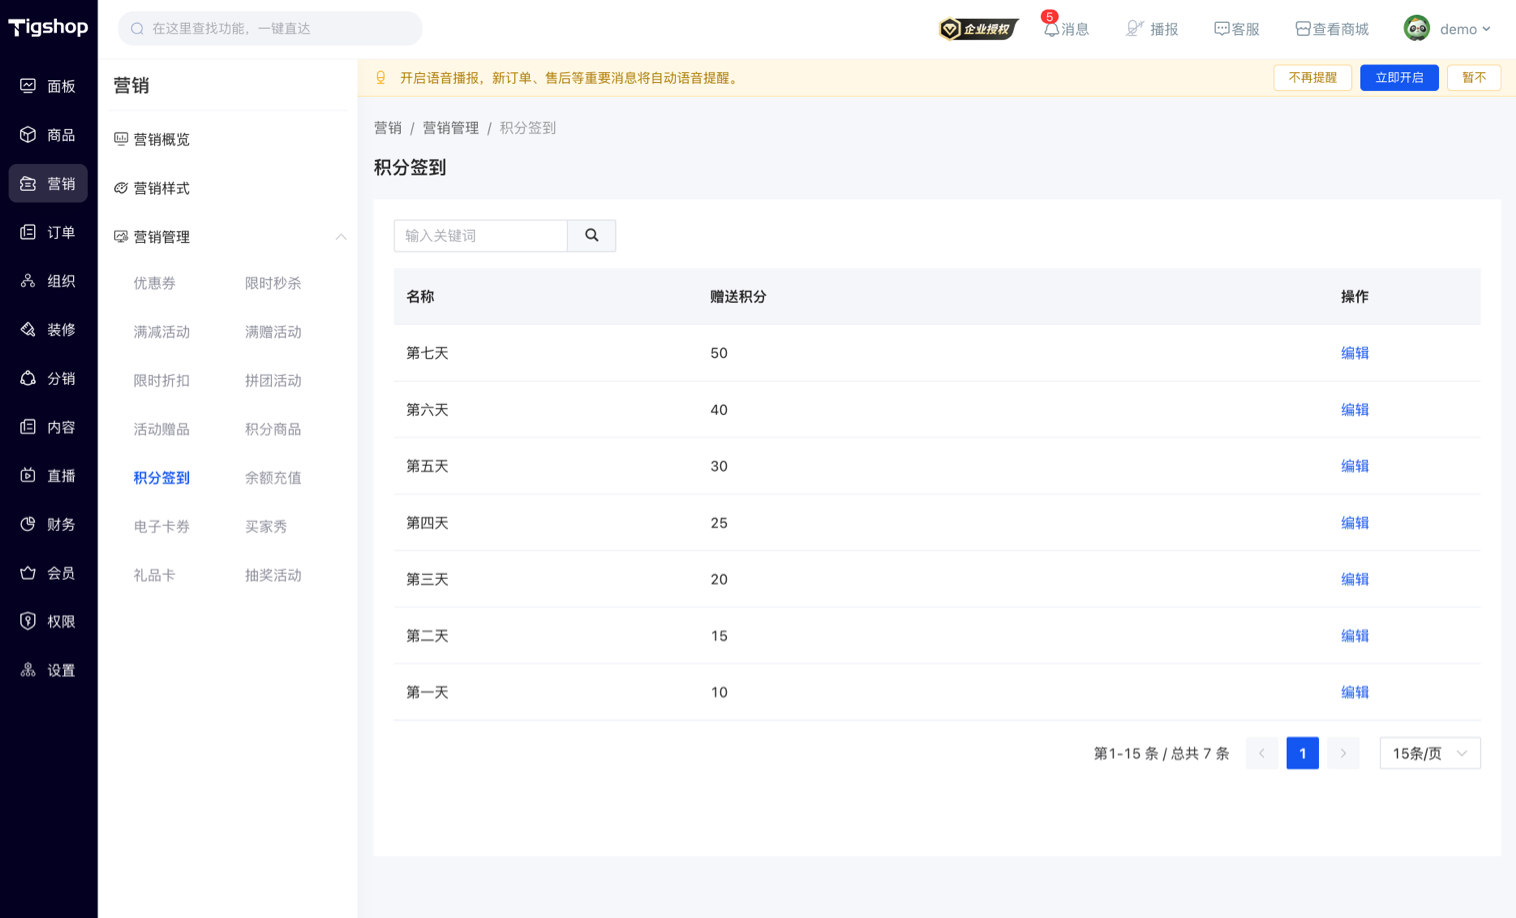Click the value 50 for 第七天
This screenshot has height=918, width=1516.
tap(719, 353)
